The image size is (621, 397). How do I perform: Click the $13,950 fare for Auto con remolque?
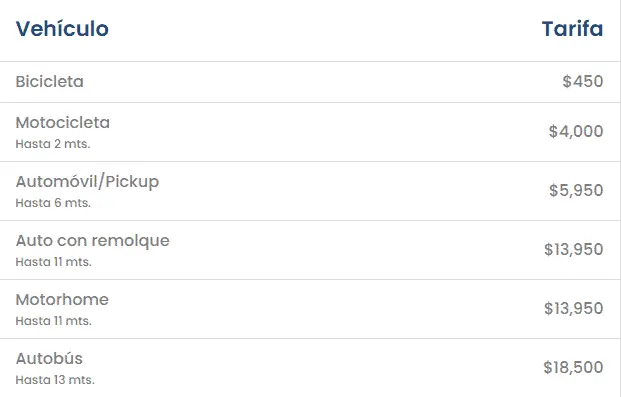573,250
